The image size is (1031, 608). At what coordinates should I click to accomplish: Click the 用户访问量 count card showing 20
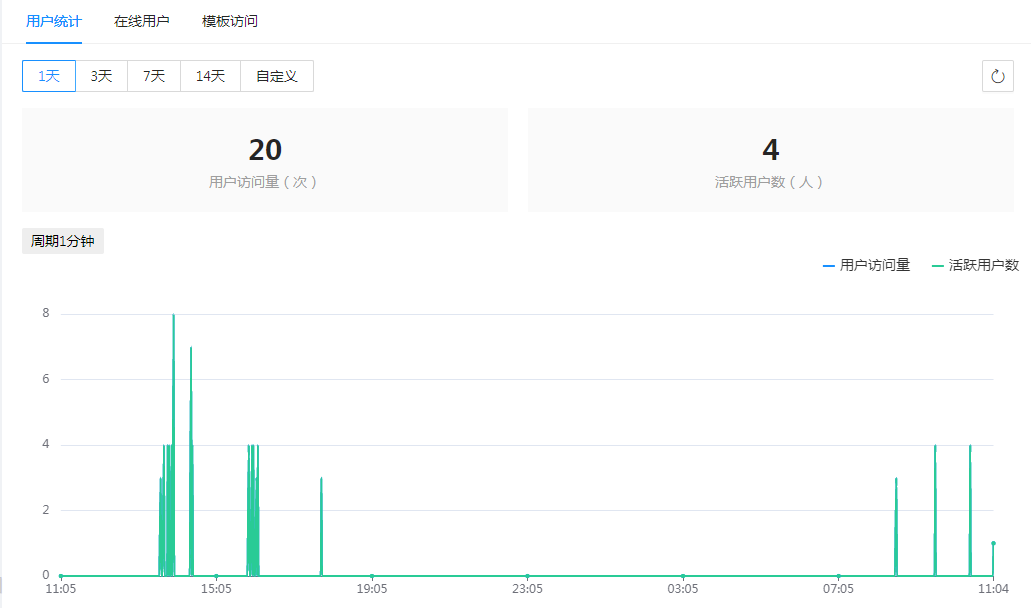pos(265,160)
